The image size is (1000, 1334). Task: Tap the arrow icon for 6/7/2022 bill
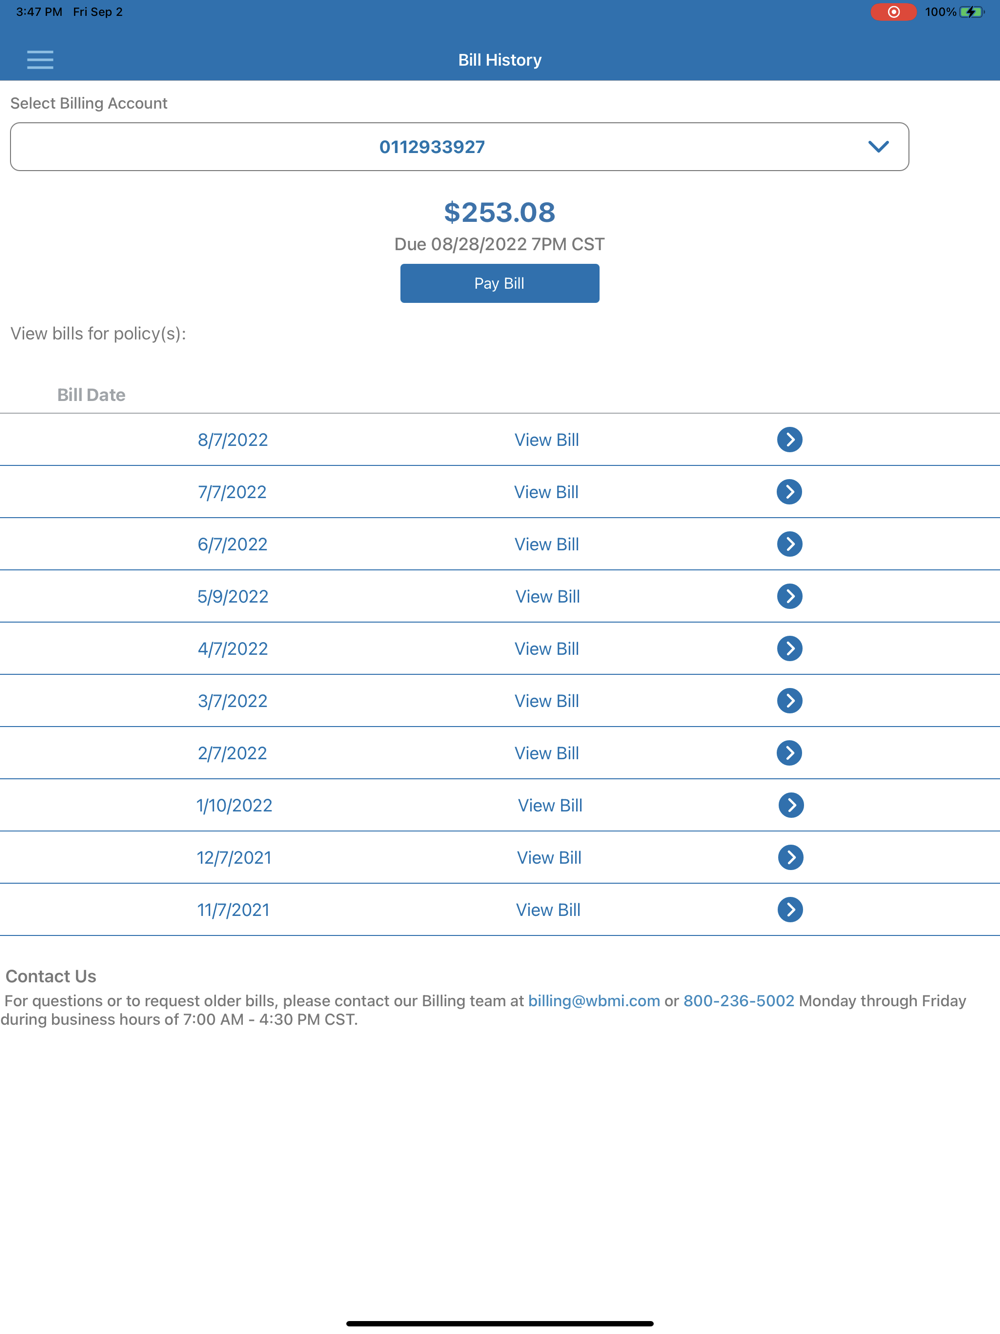[x=789, y=544]
